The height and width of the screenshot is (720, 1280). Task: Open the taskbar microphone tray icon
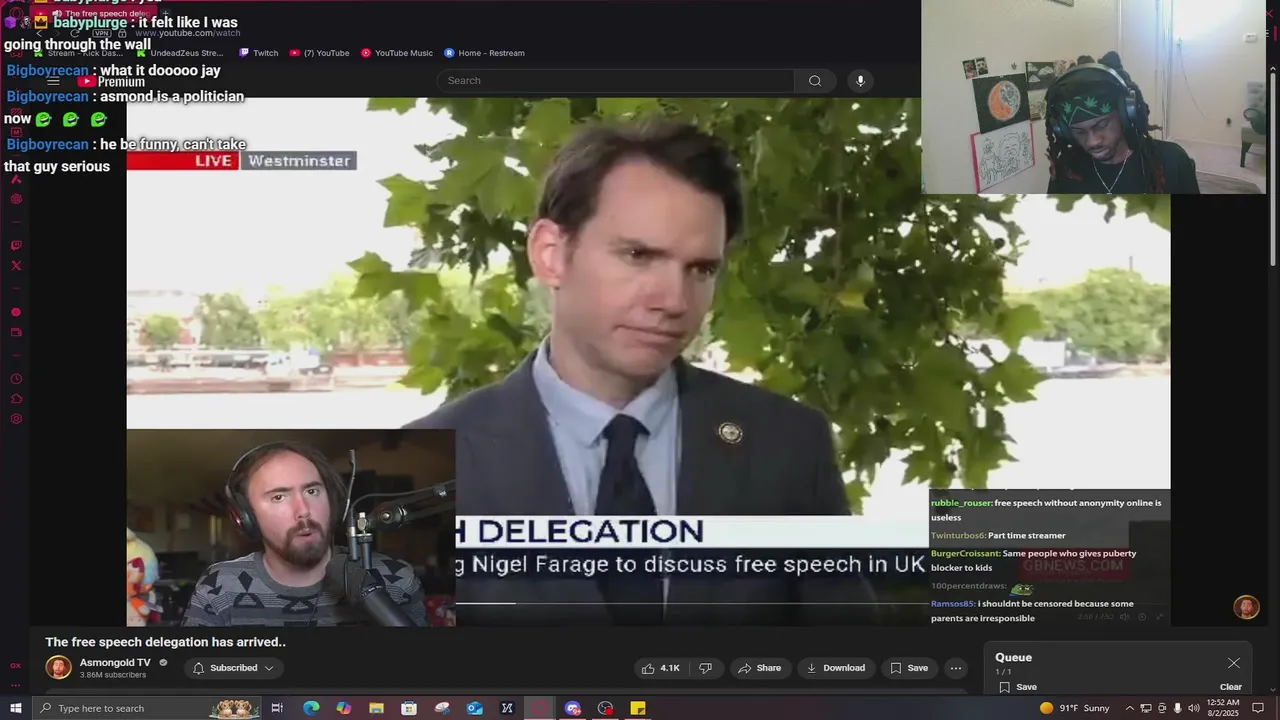(1177, 708)
